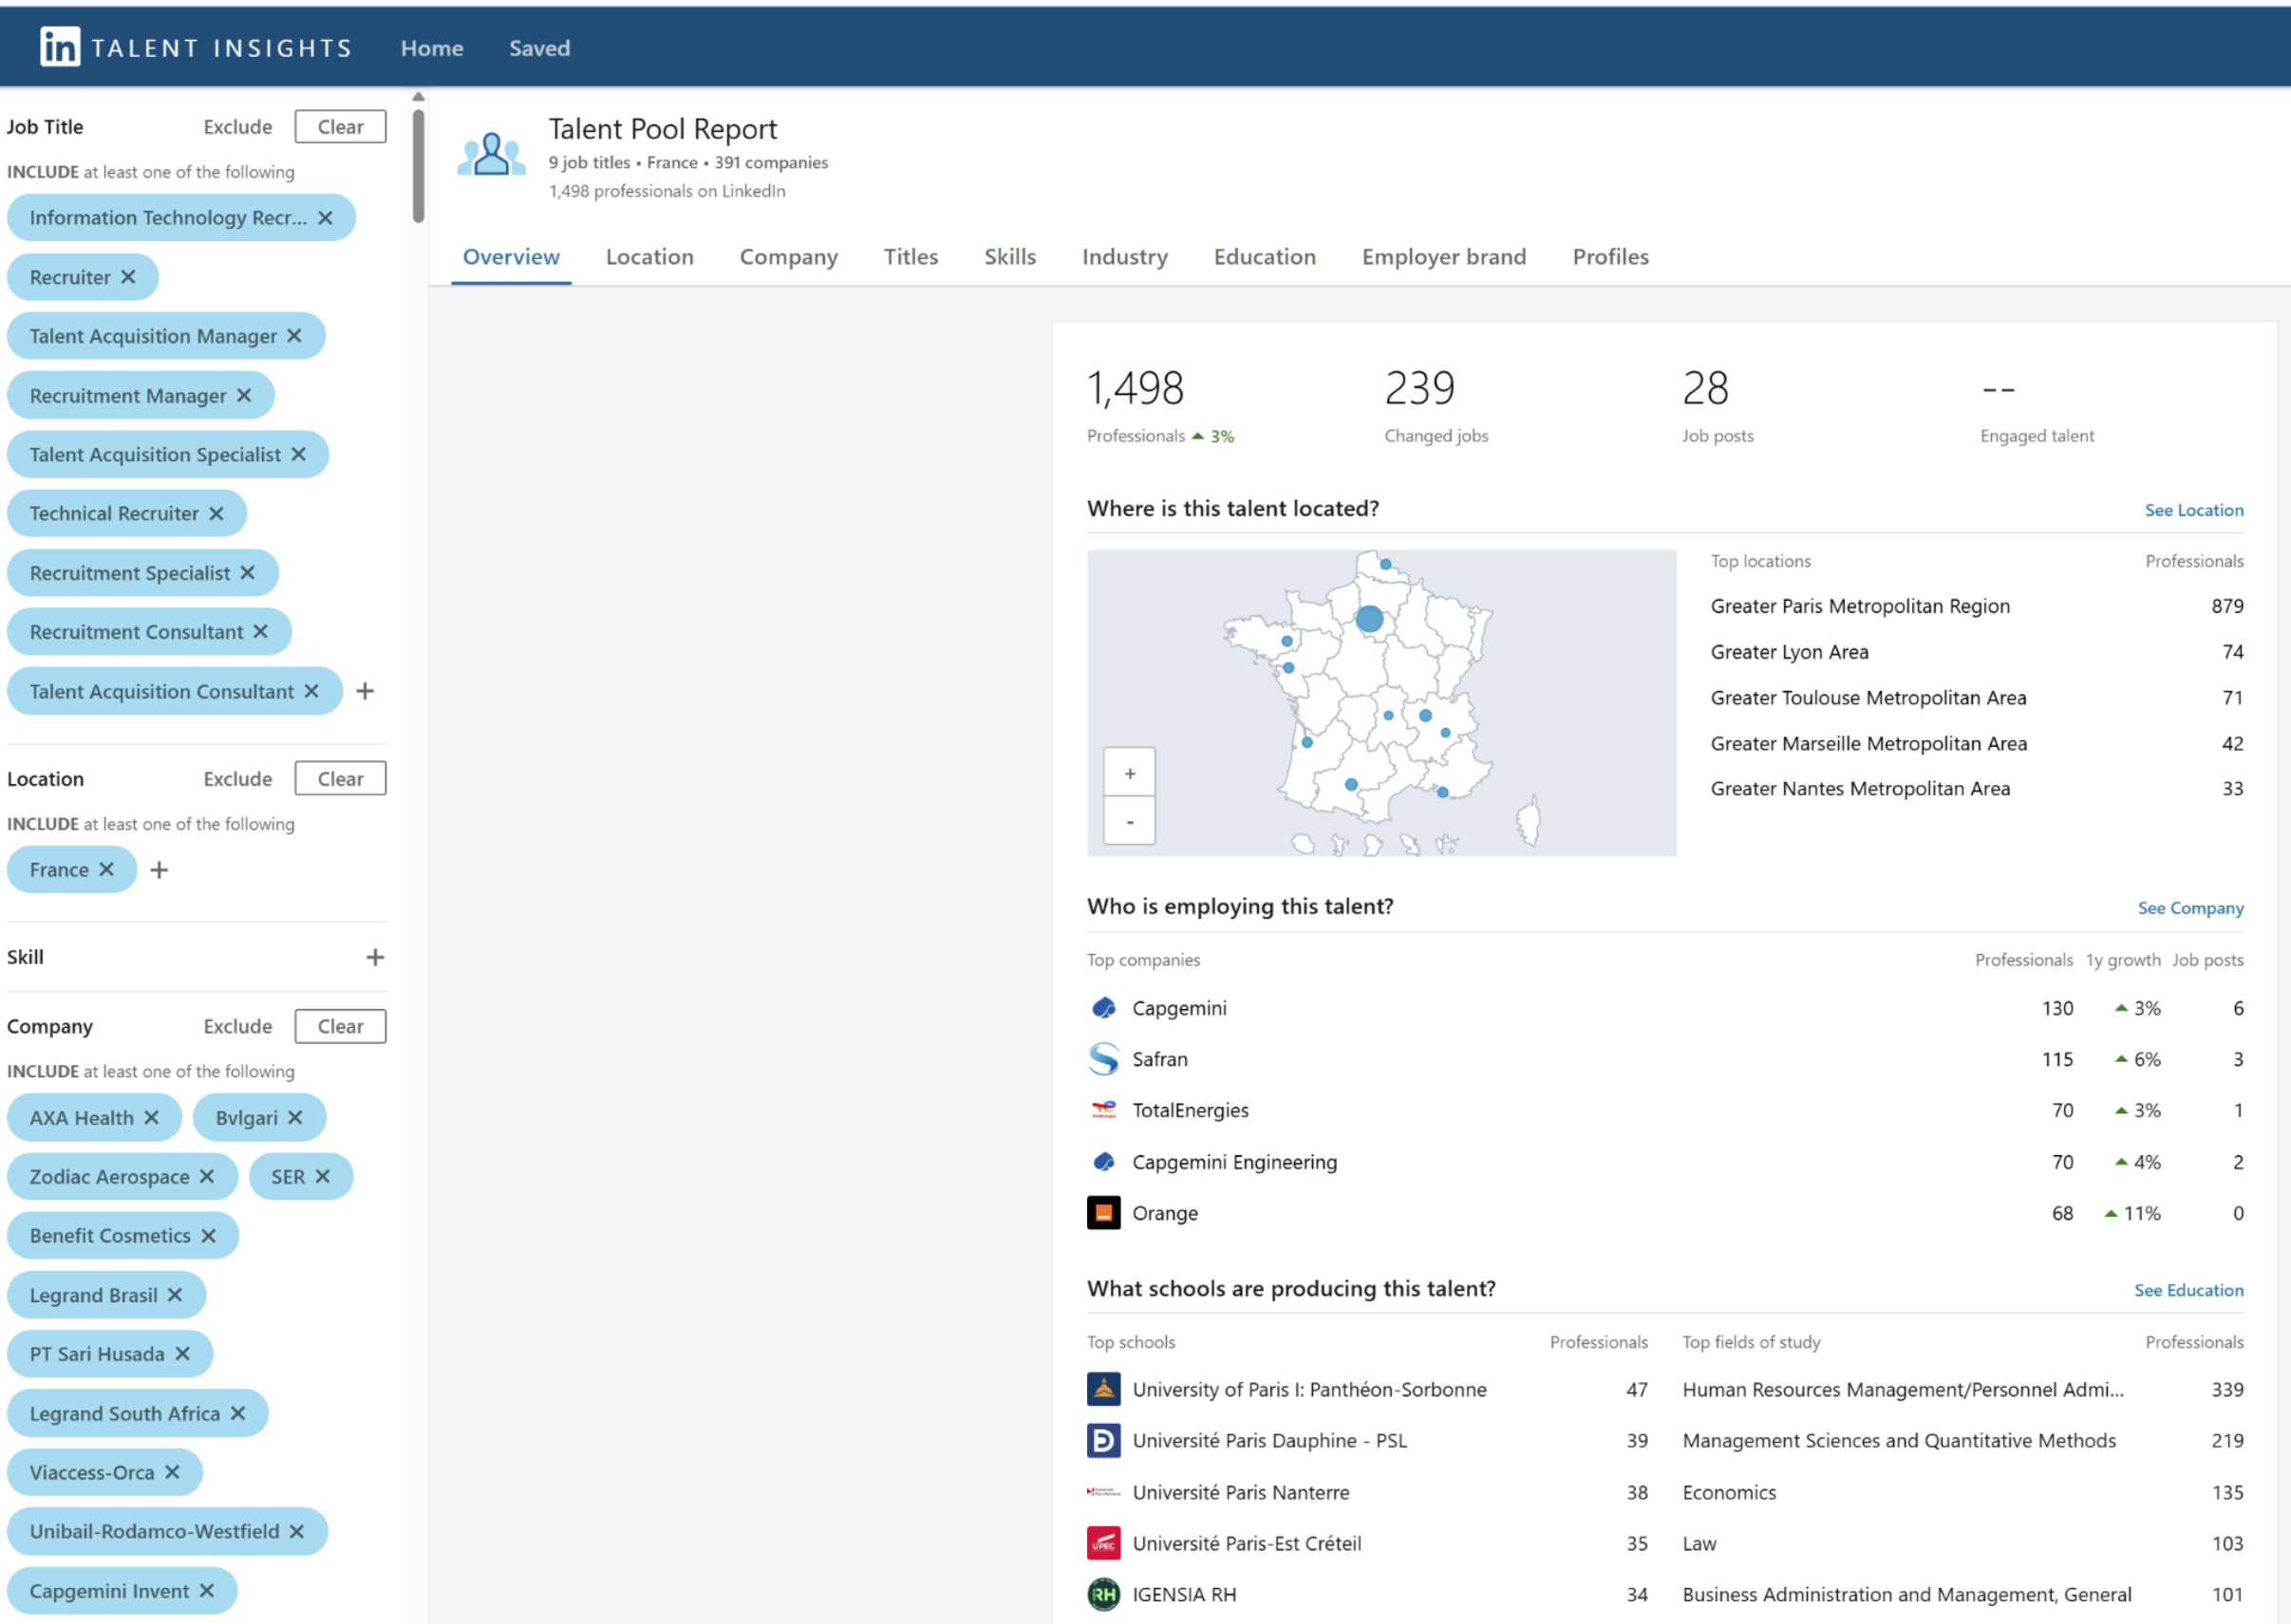Remove AXA Health company chip

pos(151,1117)
